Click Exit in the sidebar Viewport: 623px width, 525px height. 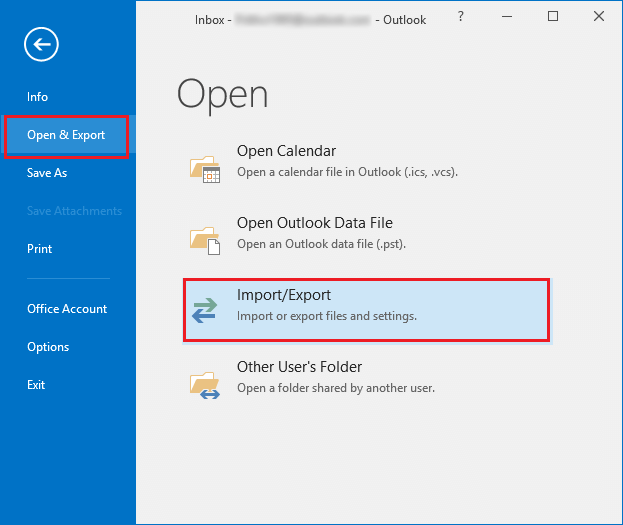click(36, 385)
